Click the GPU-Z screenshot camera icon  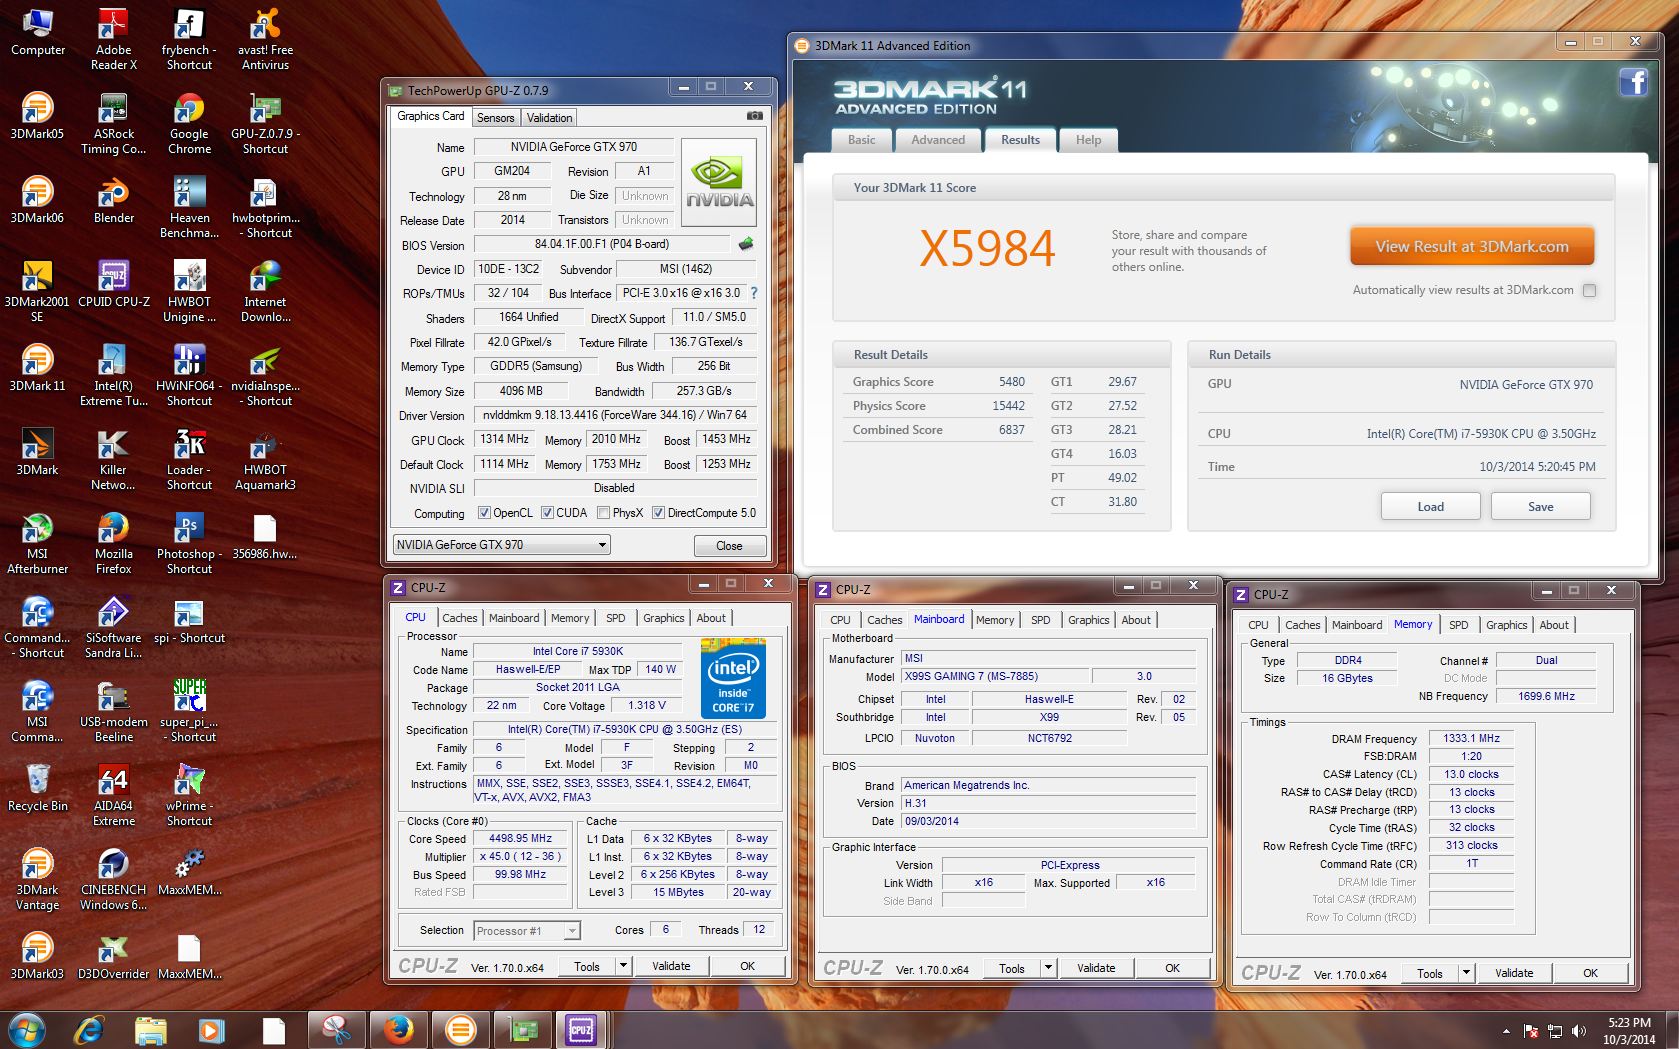click(x=754, y=116)
